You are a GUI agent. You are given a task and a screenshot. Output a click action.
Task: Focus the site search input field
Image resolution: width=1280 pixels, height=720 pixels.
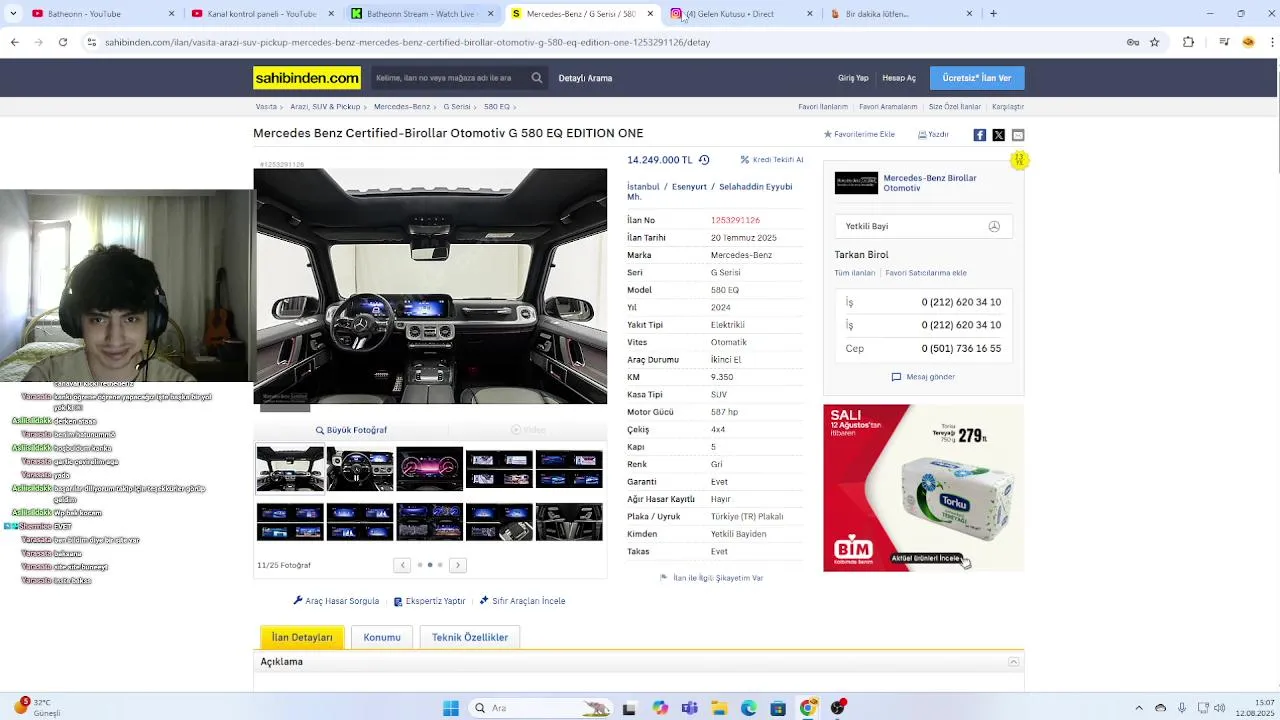tap(450, 78)
